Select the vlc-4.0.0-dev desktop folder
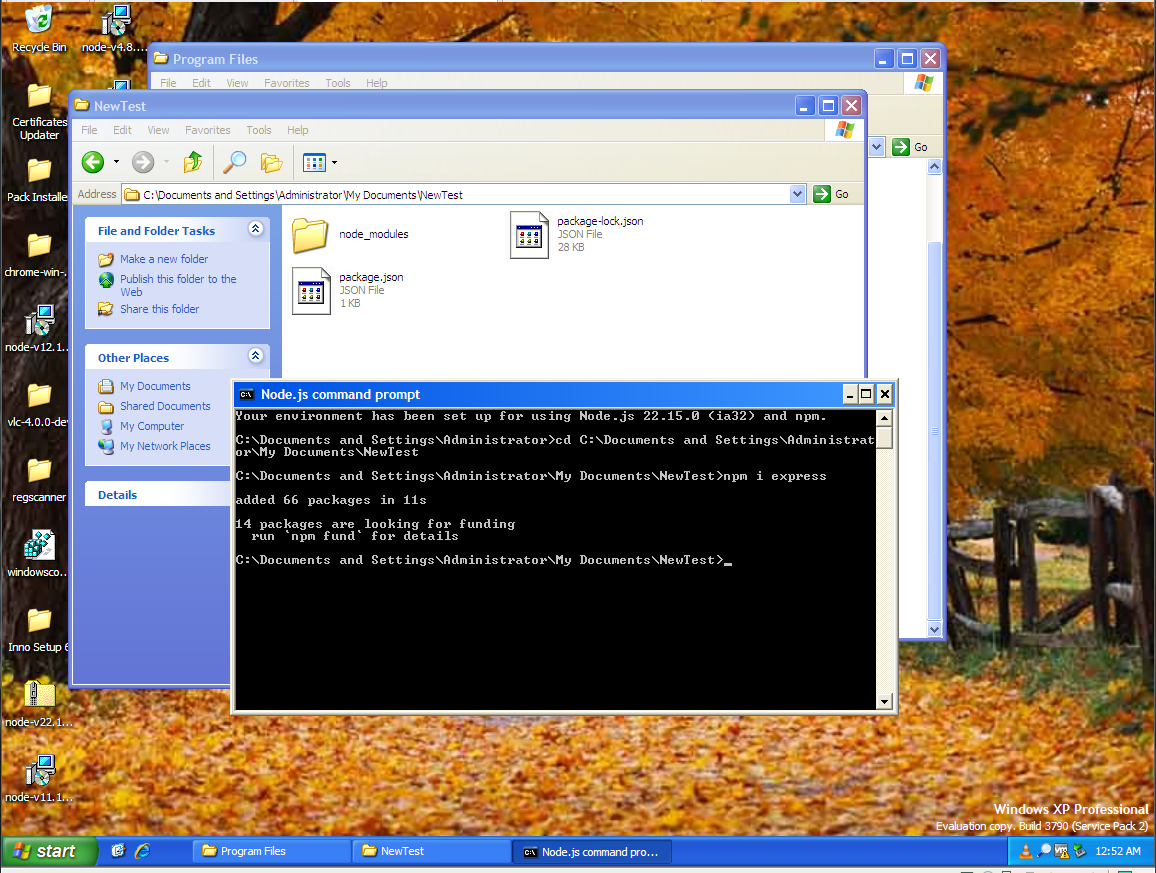 pyautogui.click(x=39, y=396)
